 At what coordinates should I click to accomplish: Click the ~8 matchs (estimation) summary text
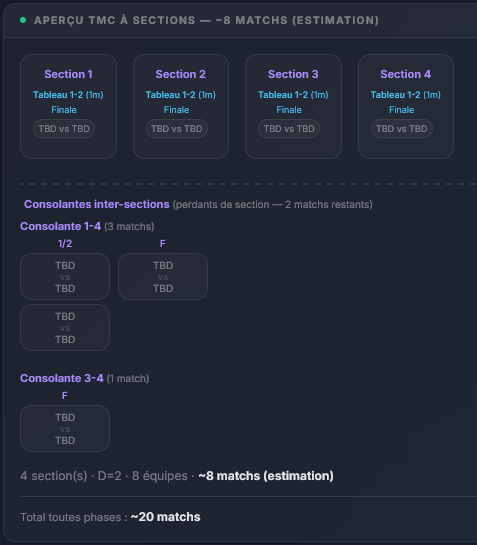(x=266, y=476)
